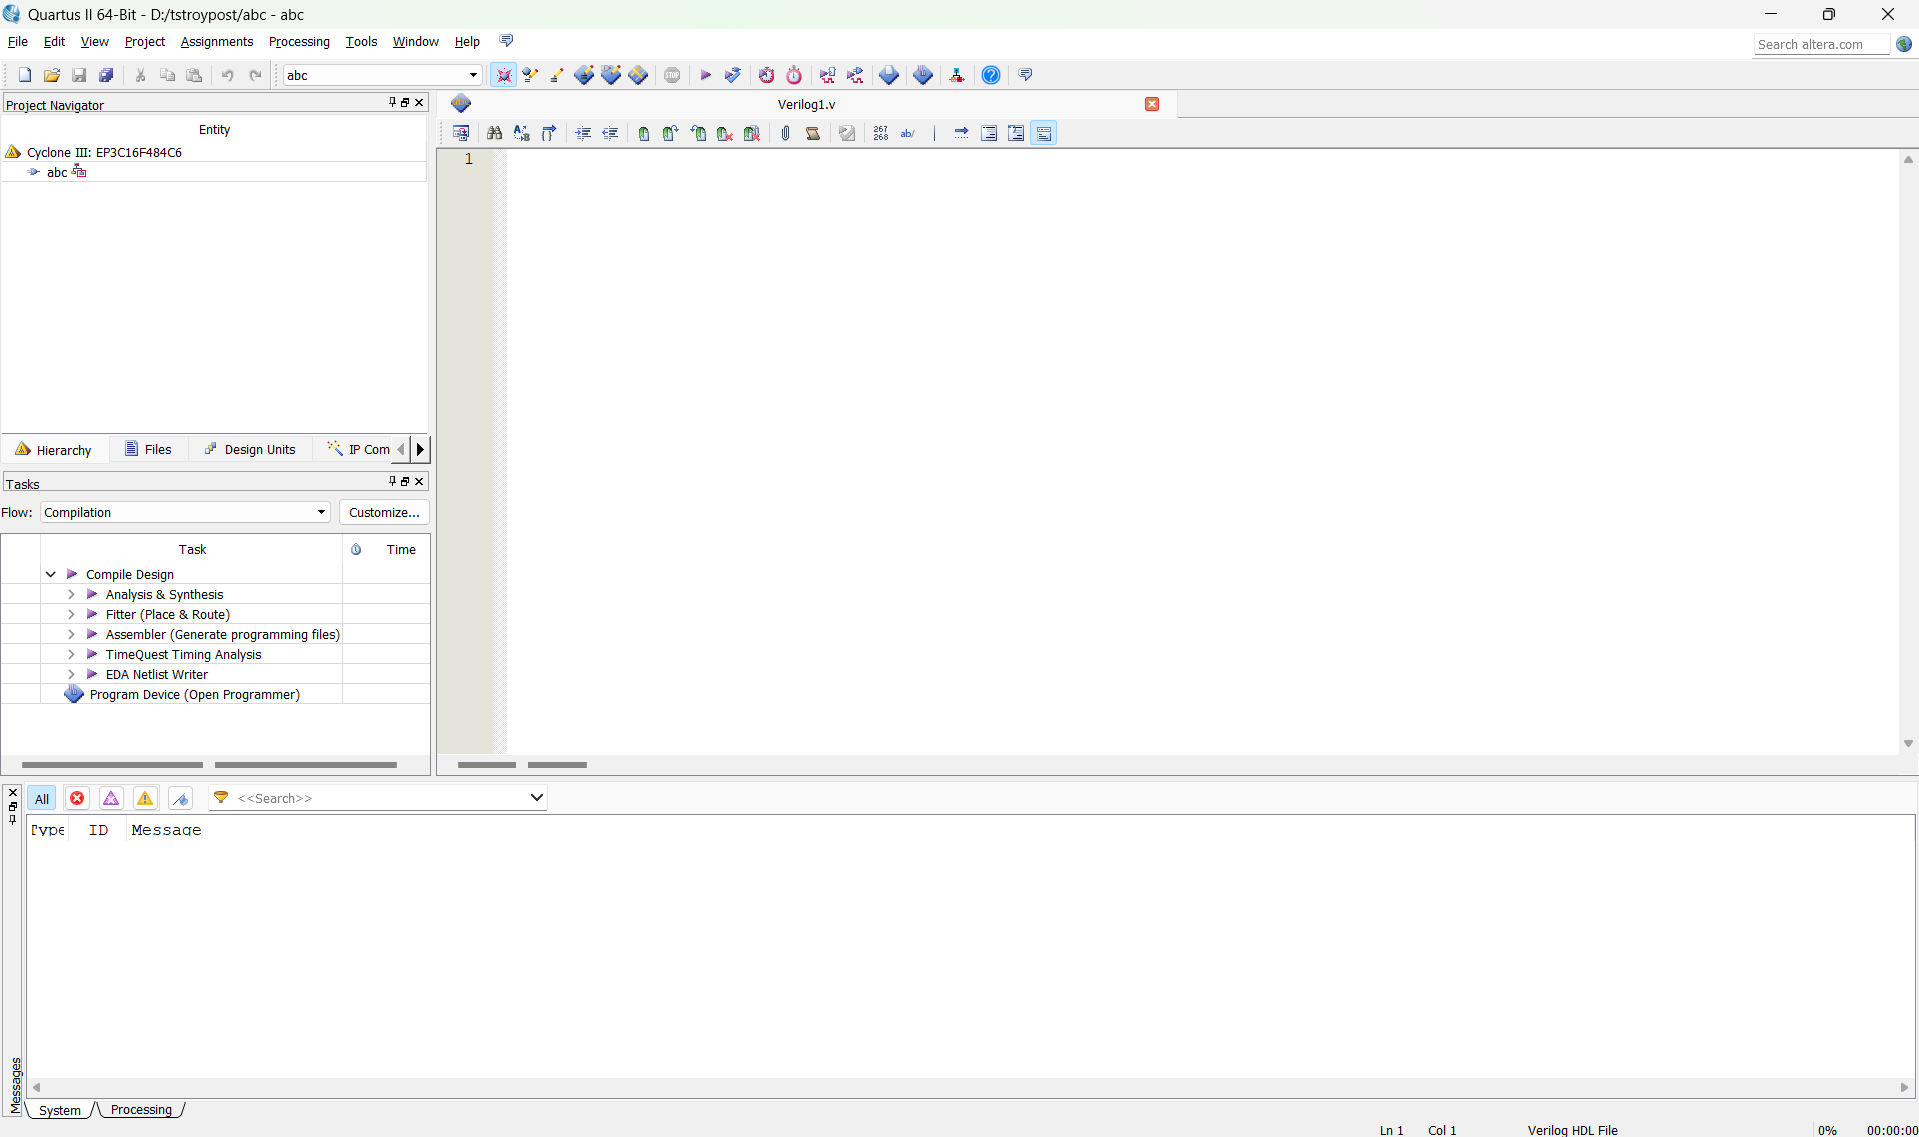Toggle the ab/ whitespace display icon

[908, 133]
